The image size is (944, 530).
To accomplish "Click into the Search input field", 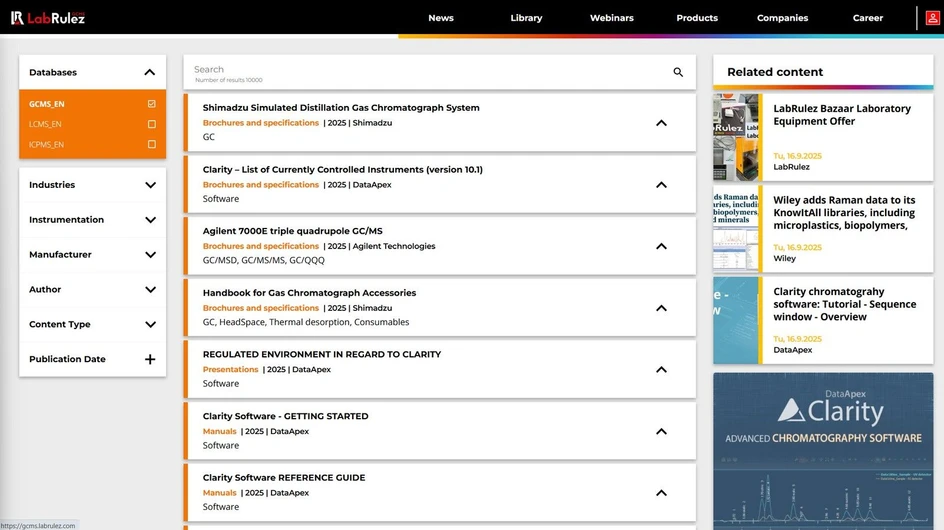I will [420, 72].
